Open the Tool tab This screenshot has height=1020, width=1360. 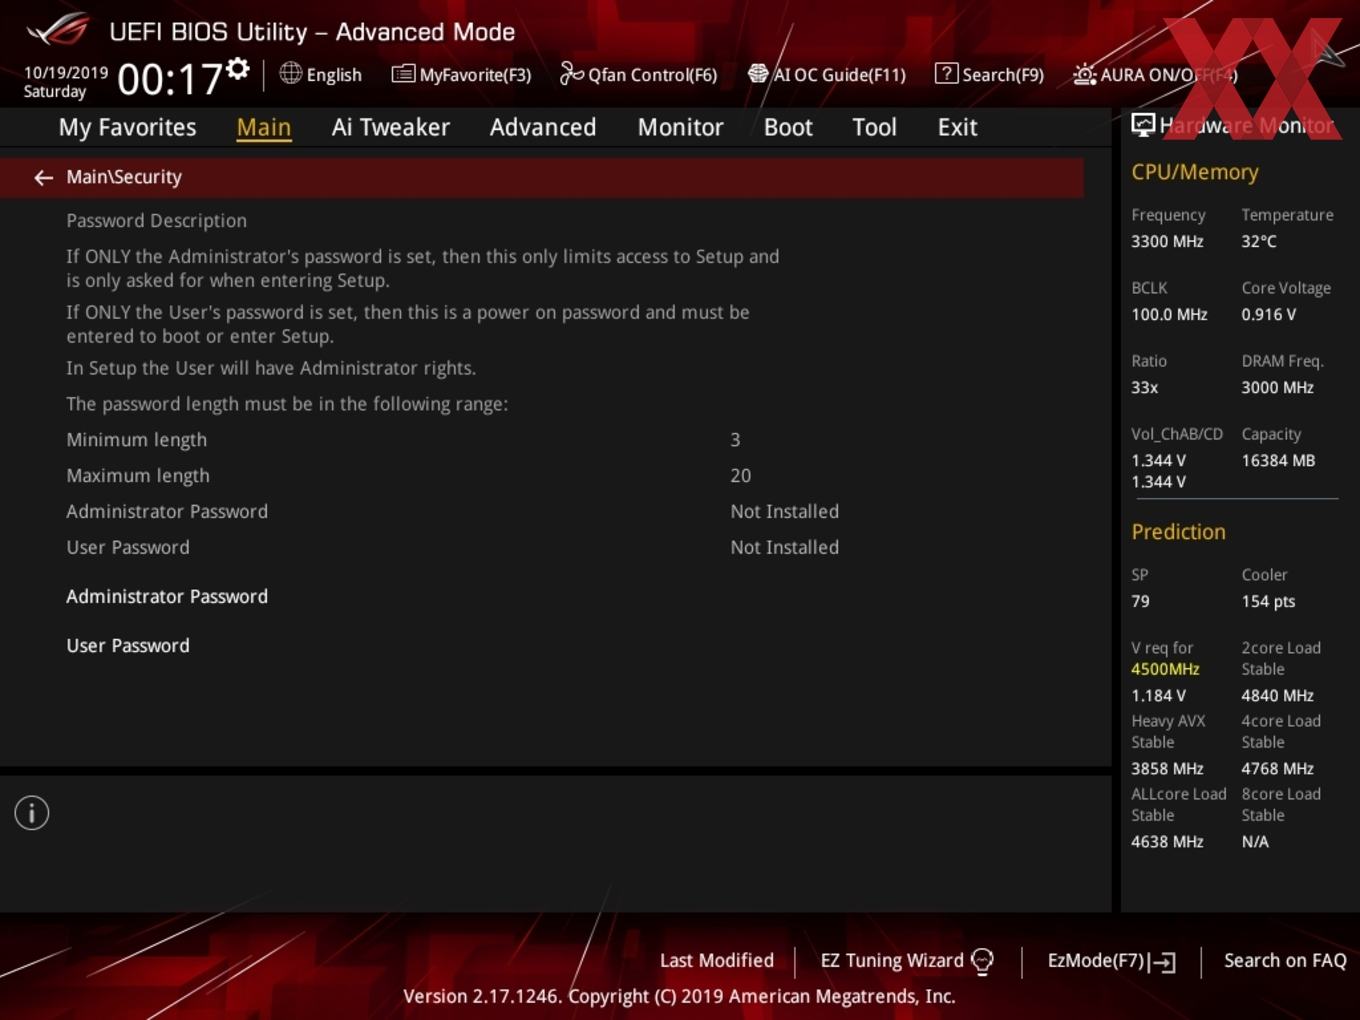pos(874,127)
